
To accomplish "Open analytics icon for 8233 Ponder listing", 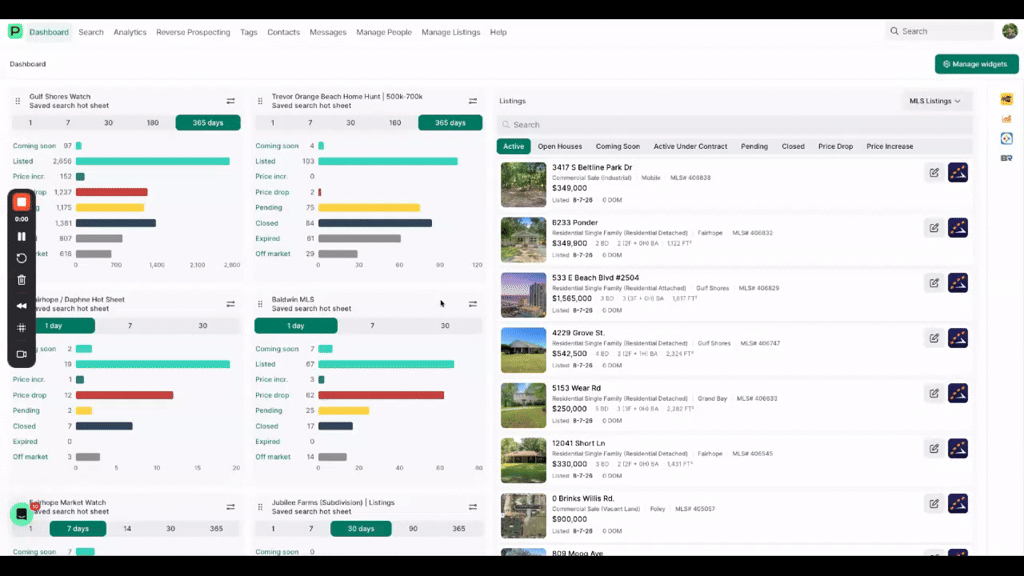I will tap(958, 228).
